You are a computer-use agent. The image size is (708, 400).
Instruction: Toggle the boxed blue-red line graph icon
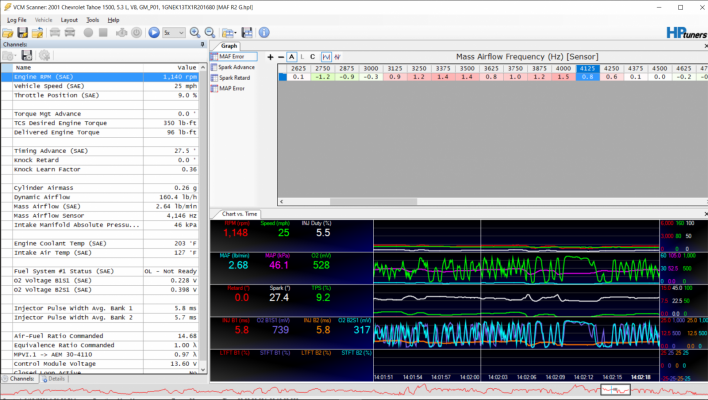tap(326, 57)
